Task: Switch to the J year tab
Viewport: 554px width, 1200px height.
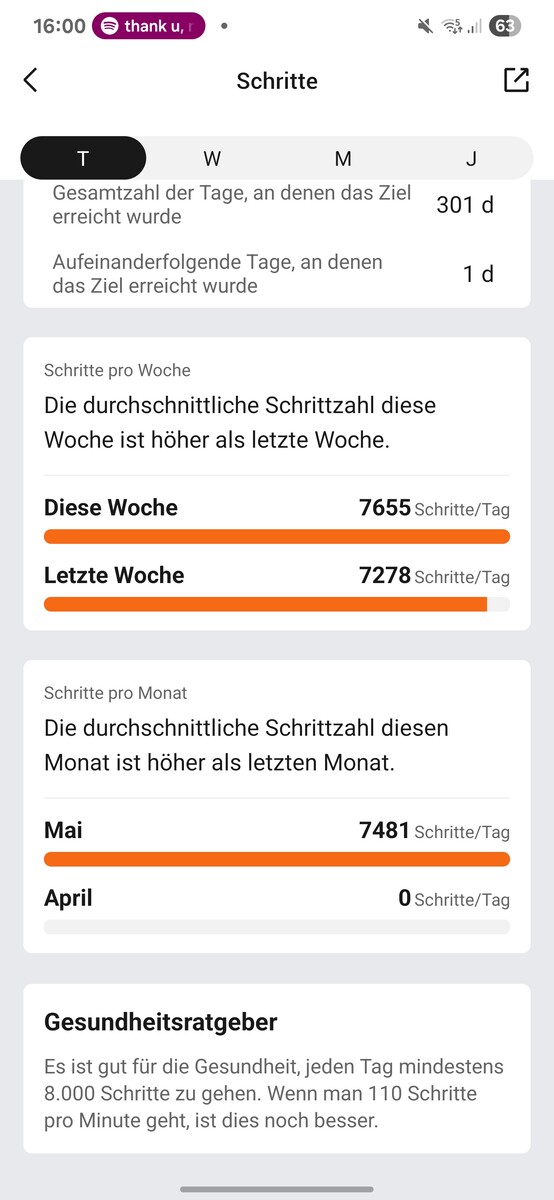Action: click(x=471, y=158)
